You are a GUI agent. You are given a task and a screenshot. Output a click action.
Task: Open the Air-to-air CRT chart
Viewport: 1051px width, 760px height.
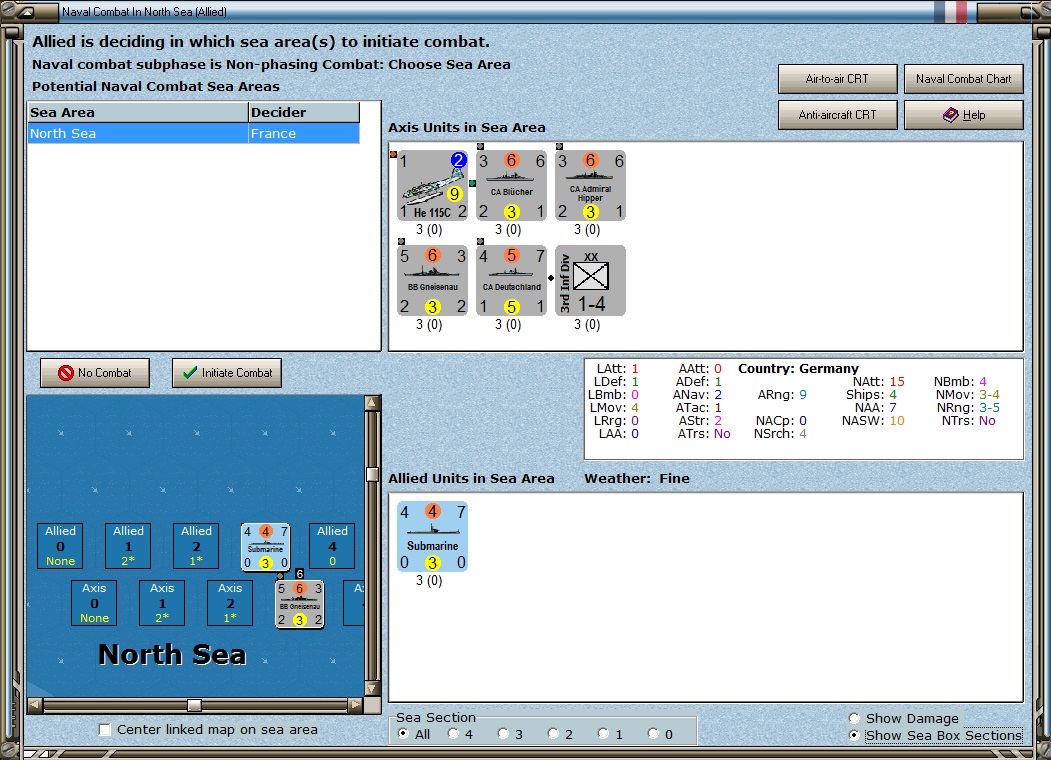click(x=837, y=78)
